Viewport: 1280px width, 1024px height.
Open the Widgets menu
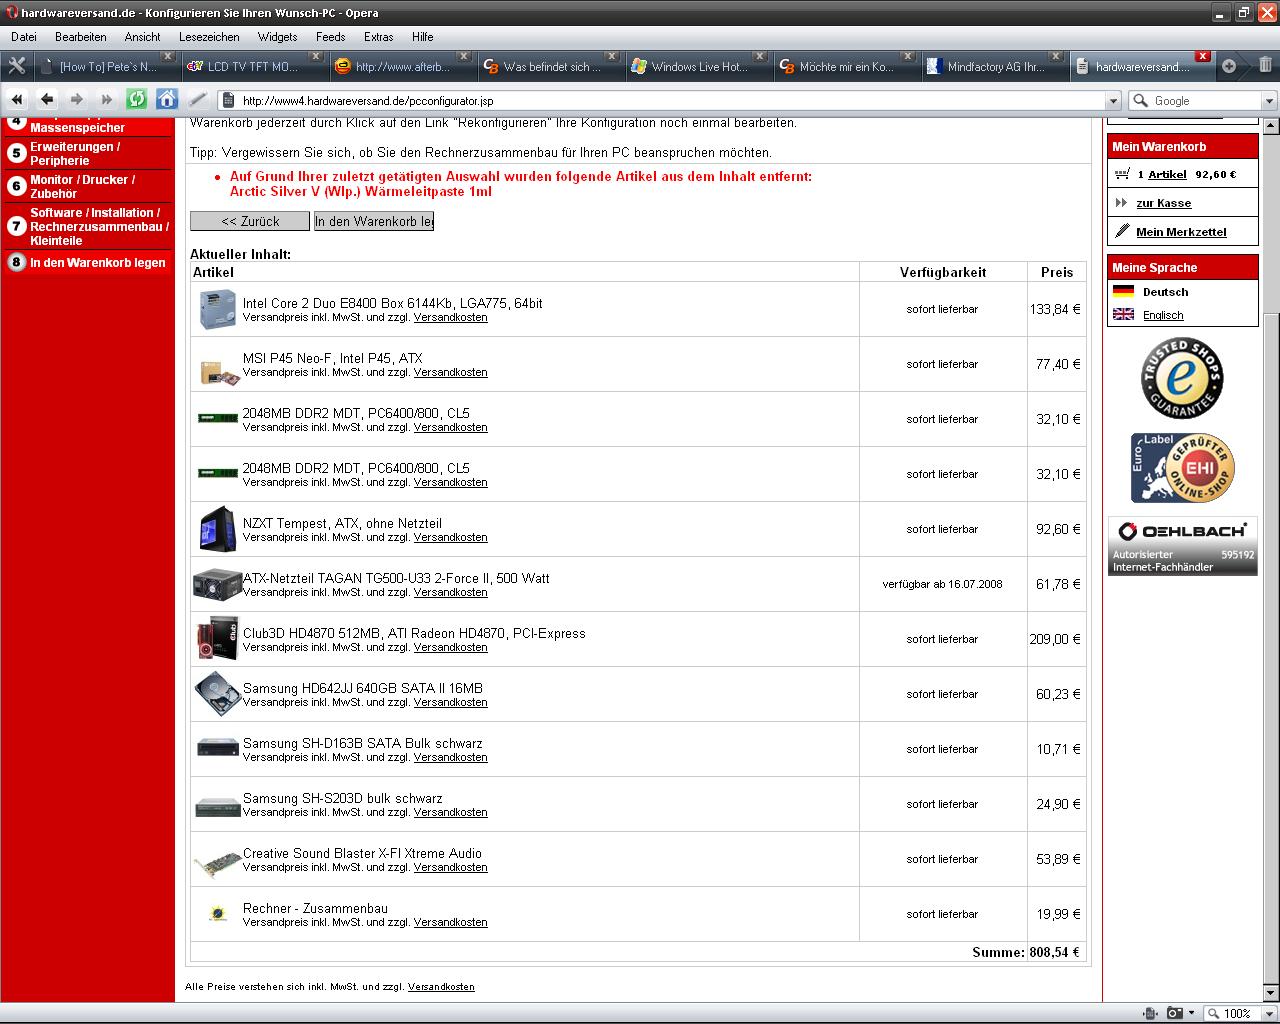click(x=277, y=36)
